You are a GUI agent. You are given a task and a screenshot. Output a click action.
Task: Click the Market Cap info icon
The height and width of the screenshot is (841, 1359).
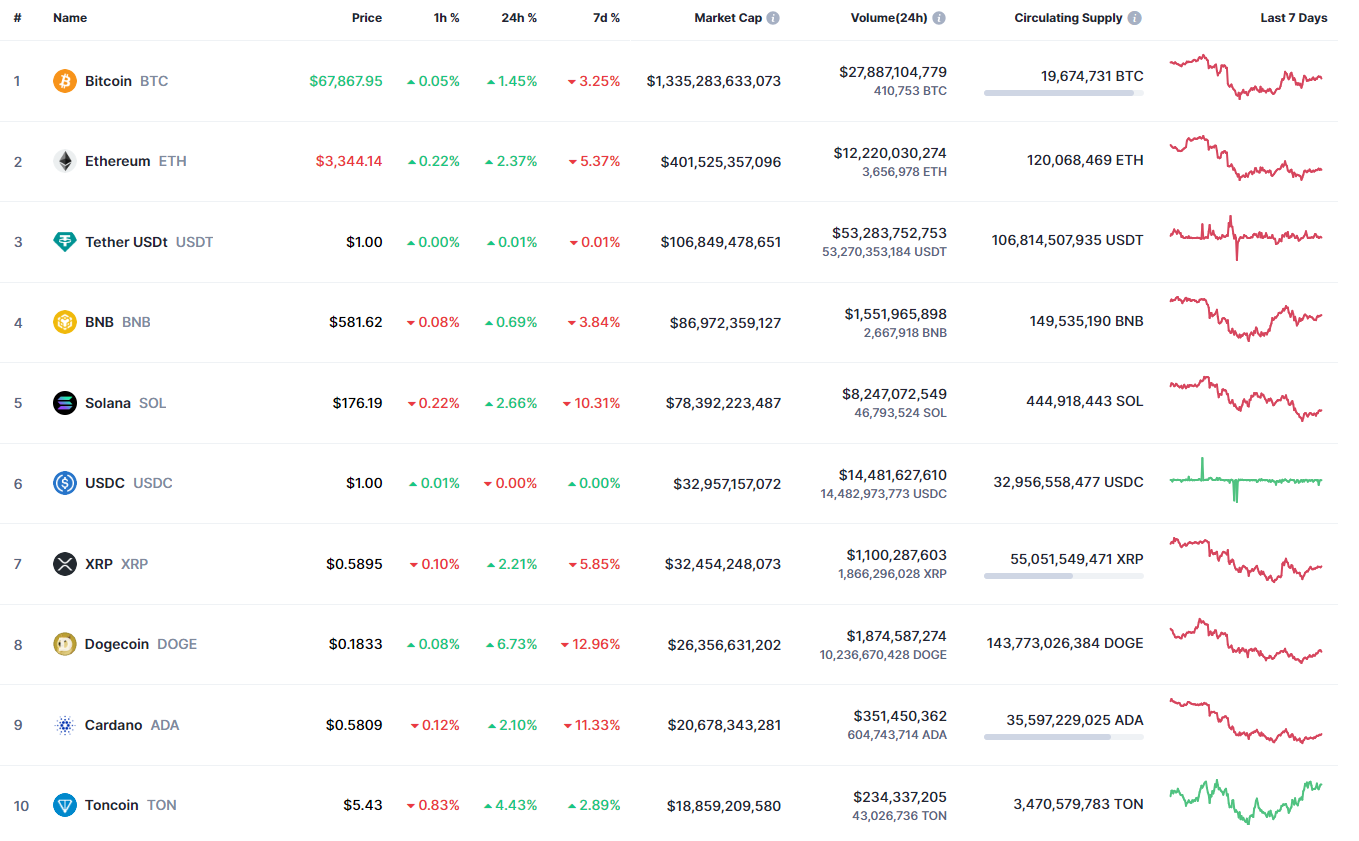tap(773, 18)
